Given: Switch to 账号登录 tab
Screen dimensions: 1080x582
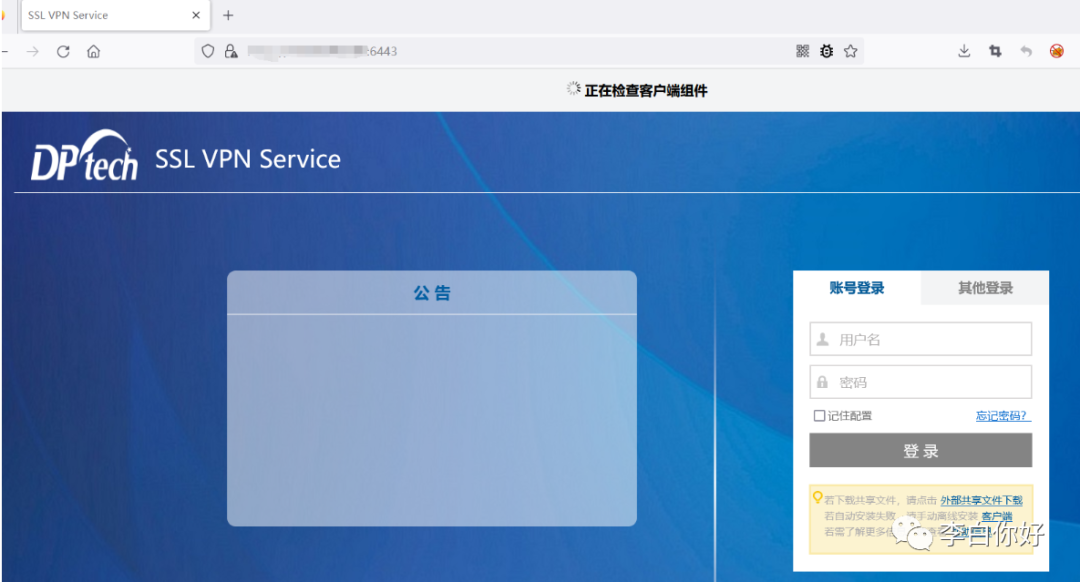Looking at the screenshot, I should pyautogui.click(x=857, y=288).
